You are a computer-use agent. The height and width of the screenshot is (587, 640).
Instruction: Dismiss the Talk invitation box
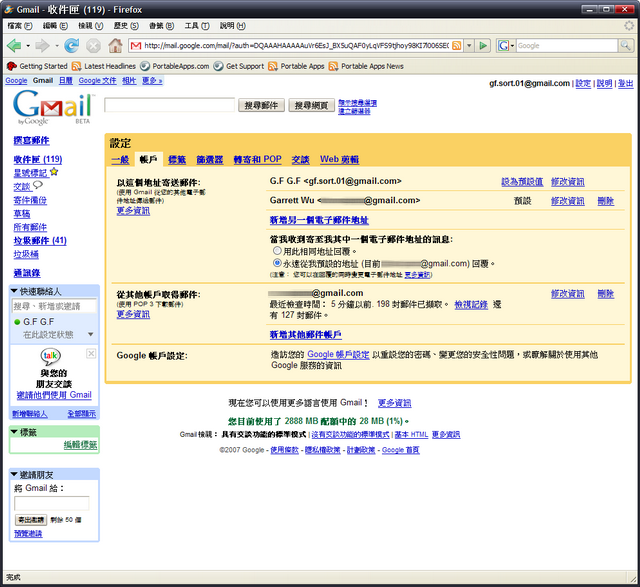coord(91,354)
